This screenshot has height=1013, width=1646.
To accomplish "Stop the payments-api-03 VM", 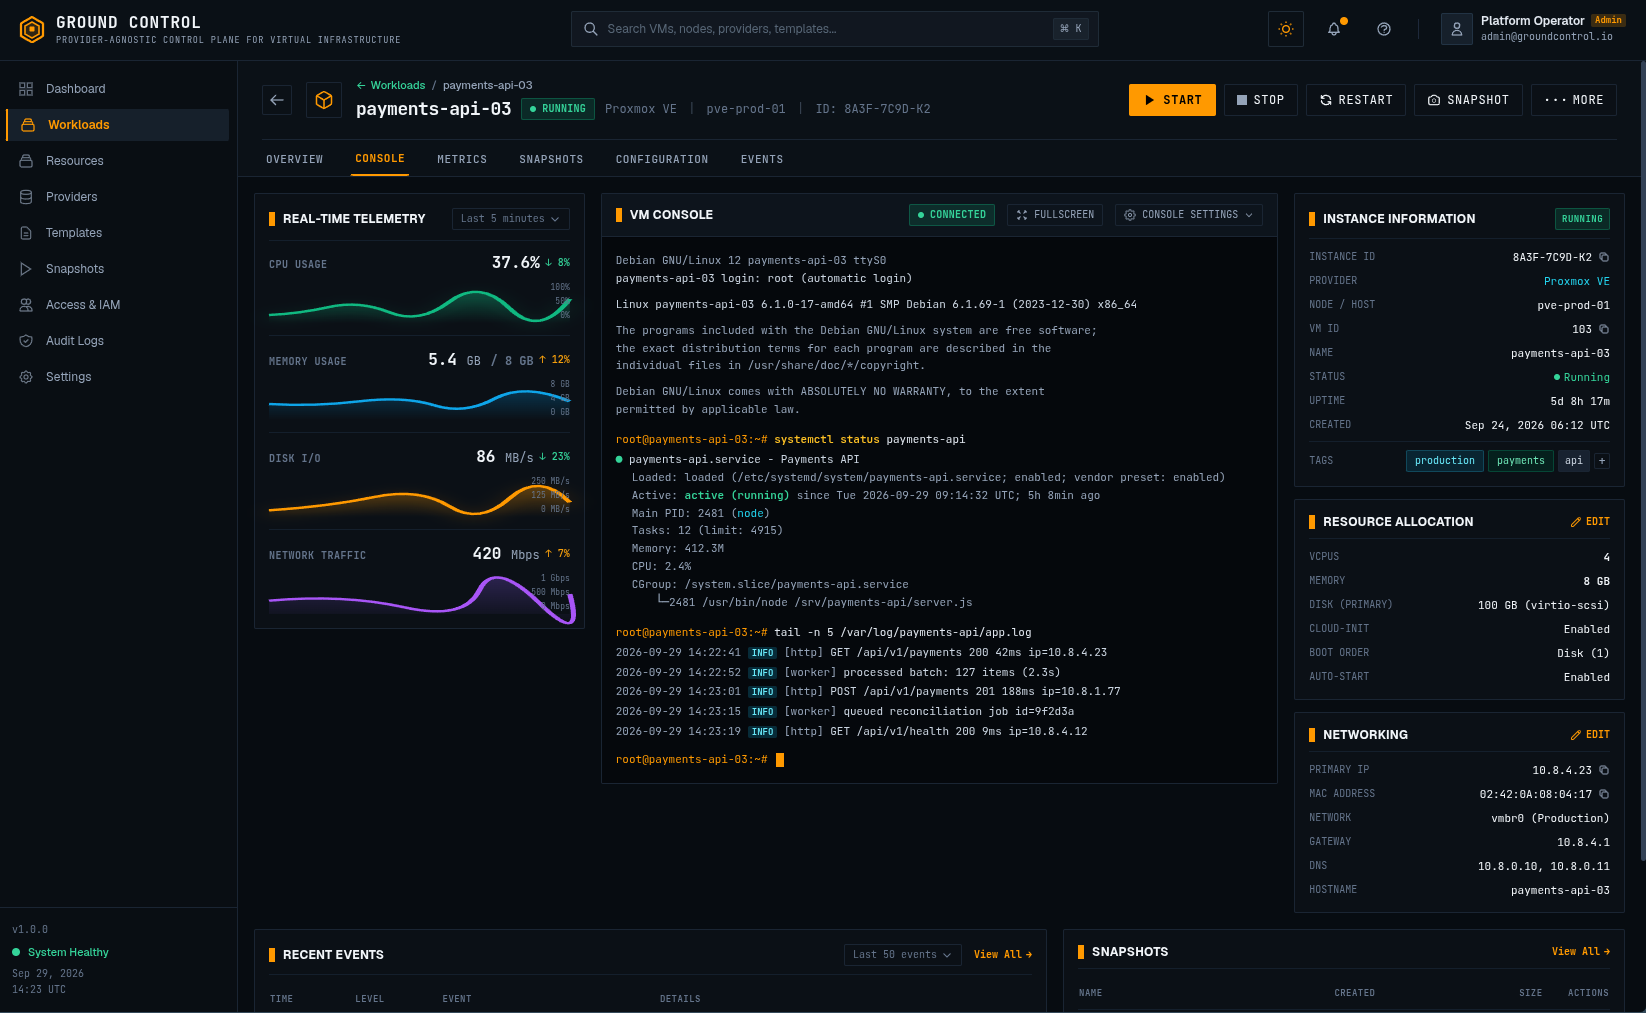I will point(1261,100).
